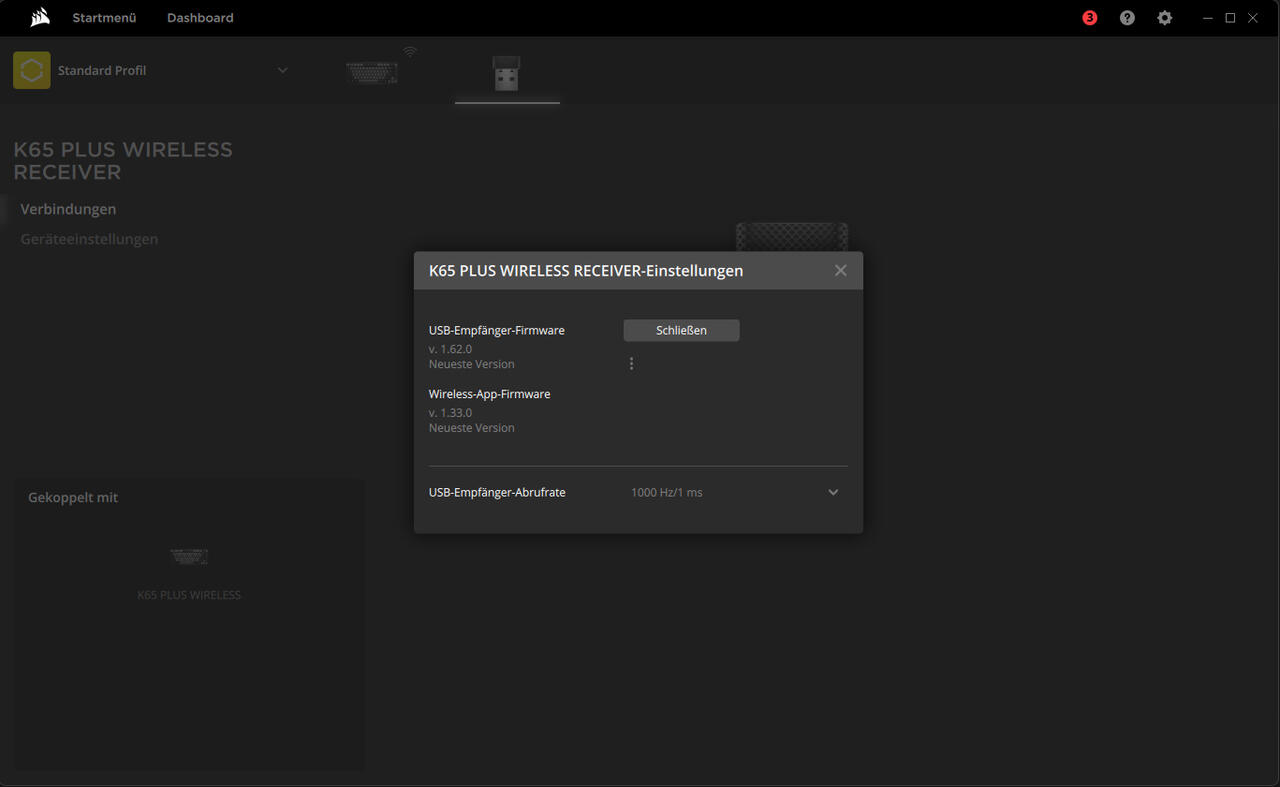Open the red notifications badge
1280x787 pixels.
pyautogui.click(x=1090, y=18)
